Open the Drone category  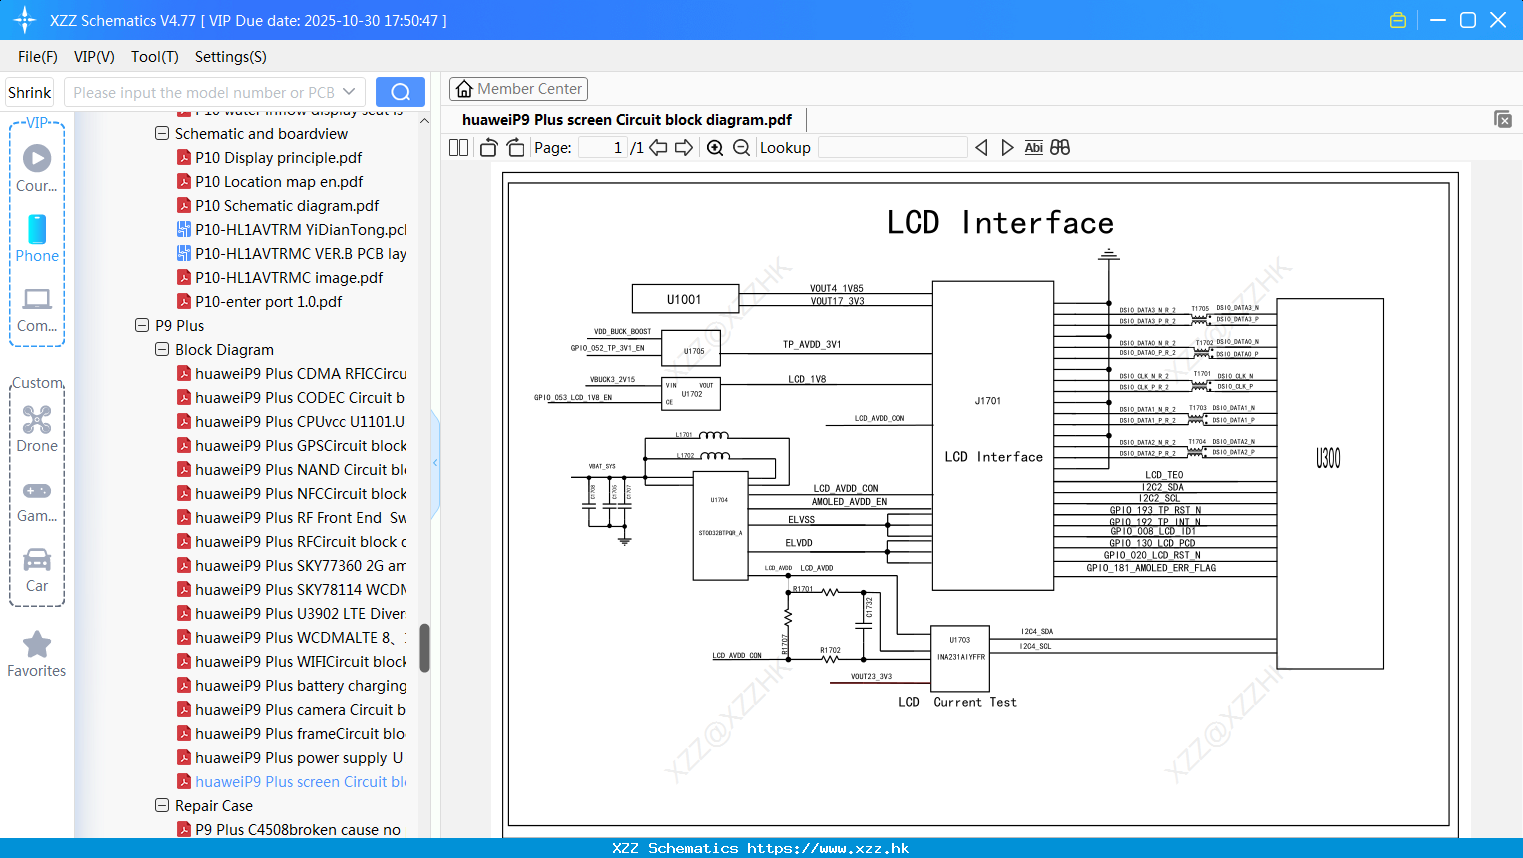click(x=37, y=429)
